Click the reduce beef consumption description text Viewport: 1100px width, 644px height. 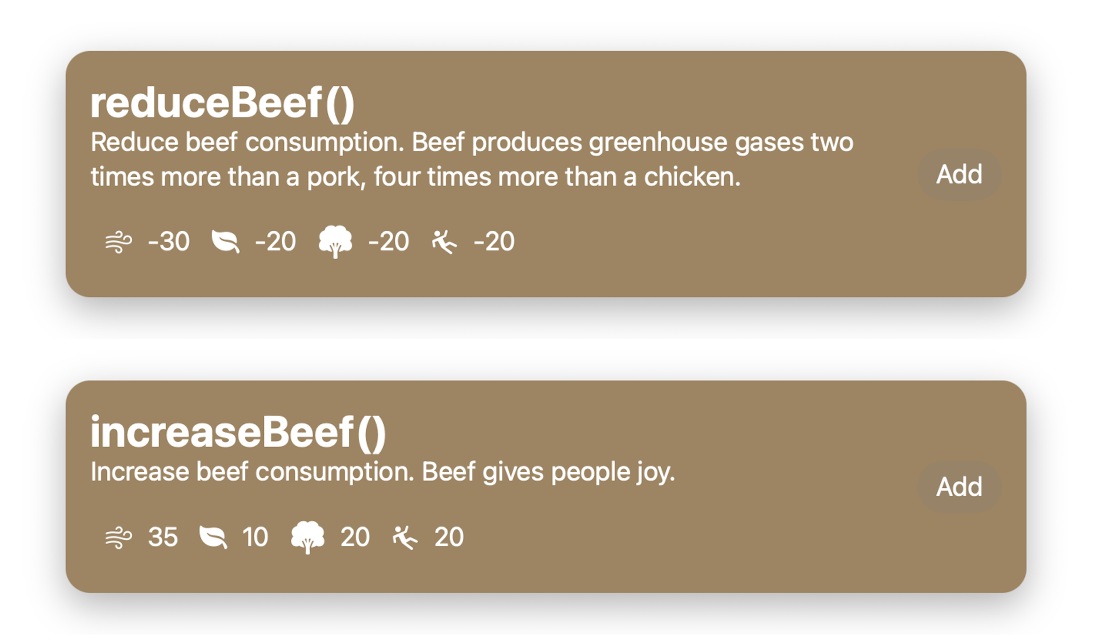pos(471,160)
